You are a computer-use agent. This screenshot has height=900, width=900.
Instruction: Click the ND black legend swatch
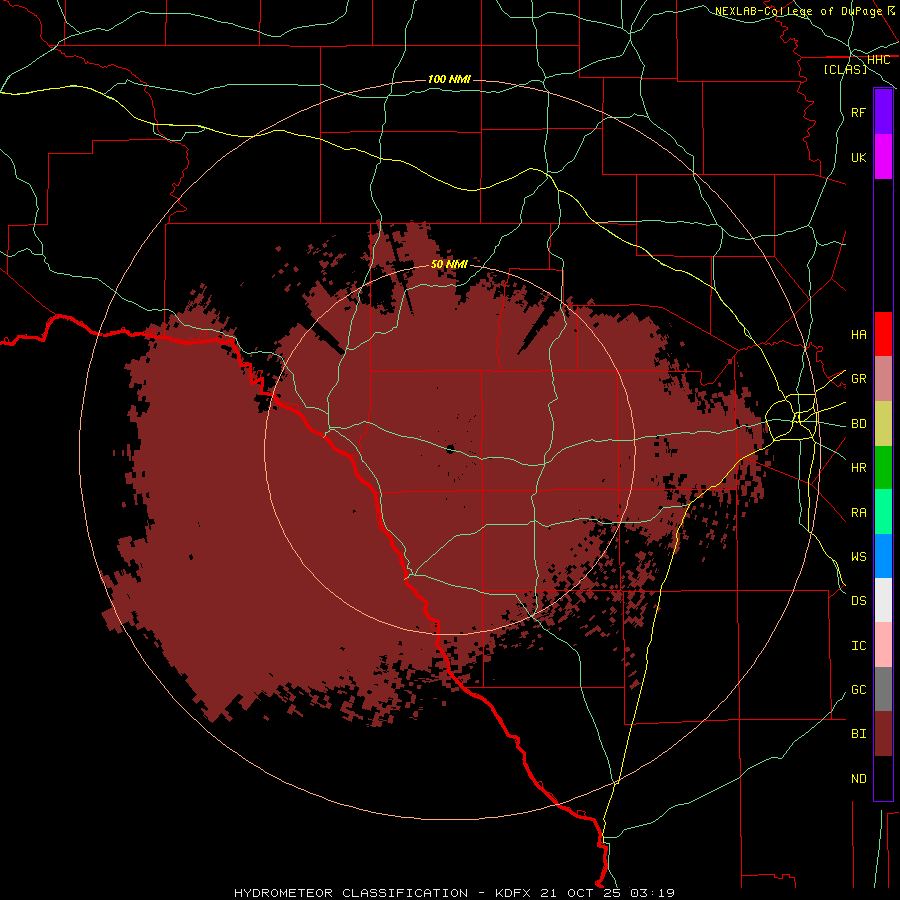(x=883, y=778)
